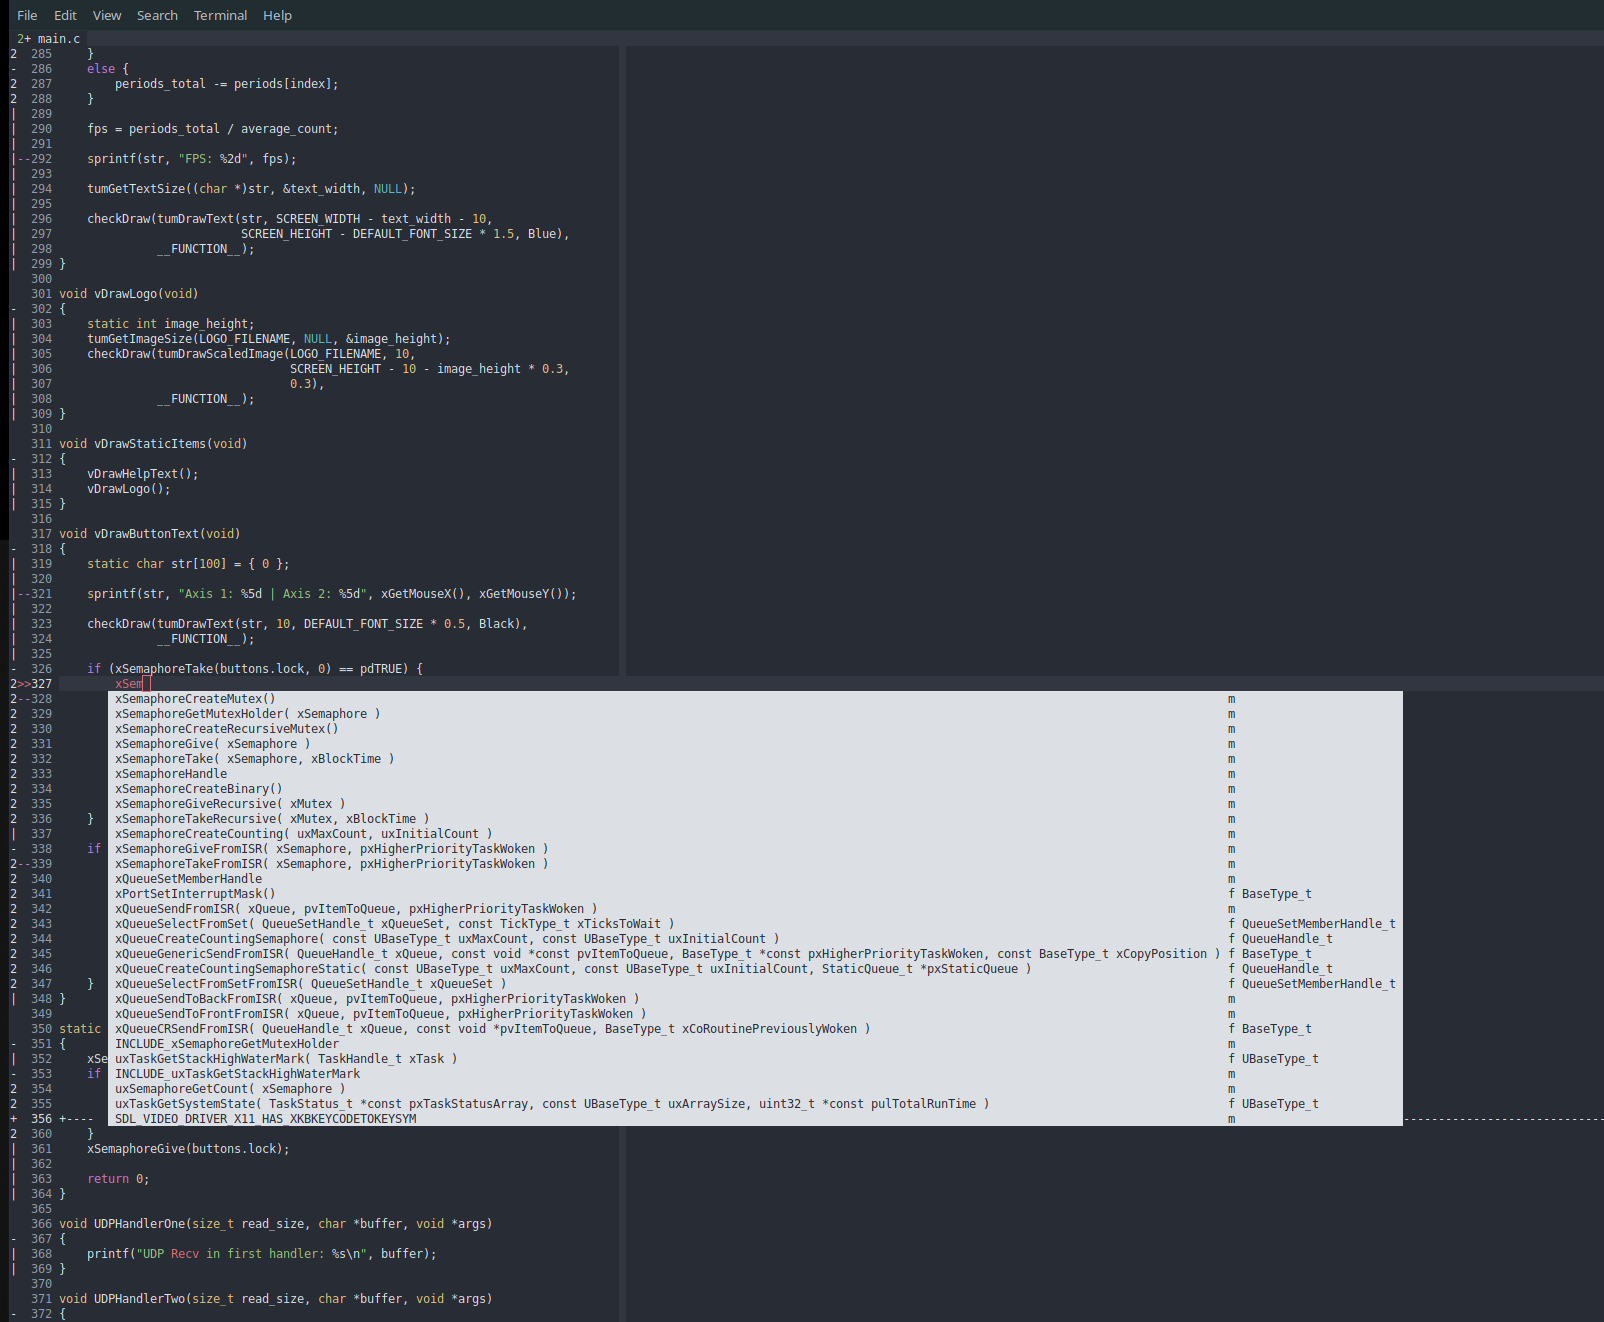
Task: Collapse the fold at line 367
Action: pyautogui.click(x=14, y=1239)
